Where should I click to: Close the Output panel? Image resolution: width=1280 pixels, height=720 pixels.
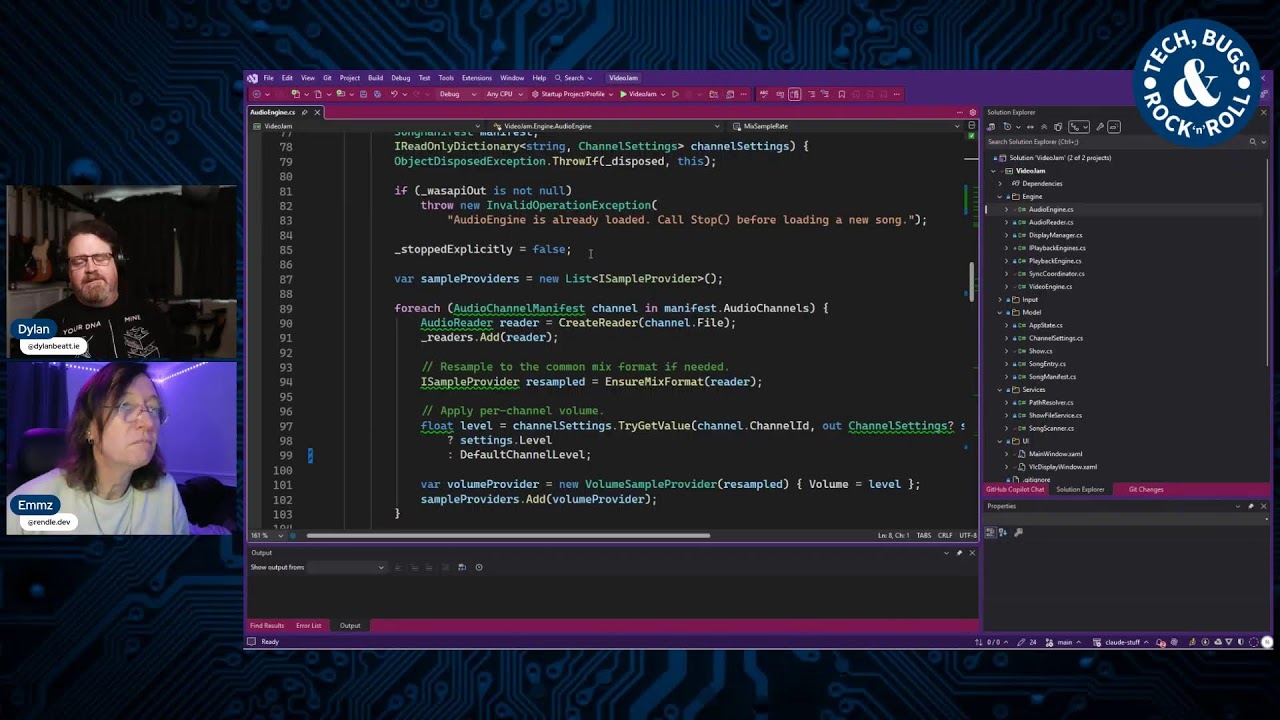tap(971, 553)
